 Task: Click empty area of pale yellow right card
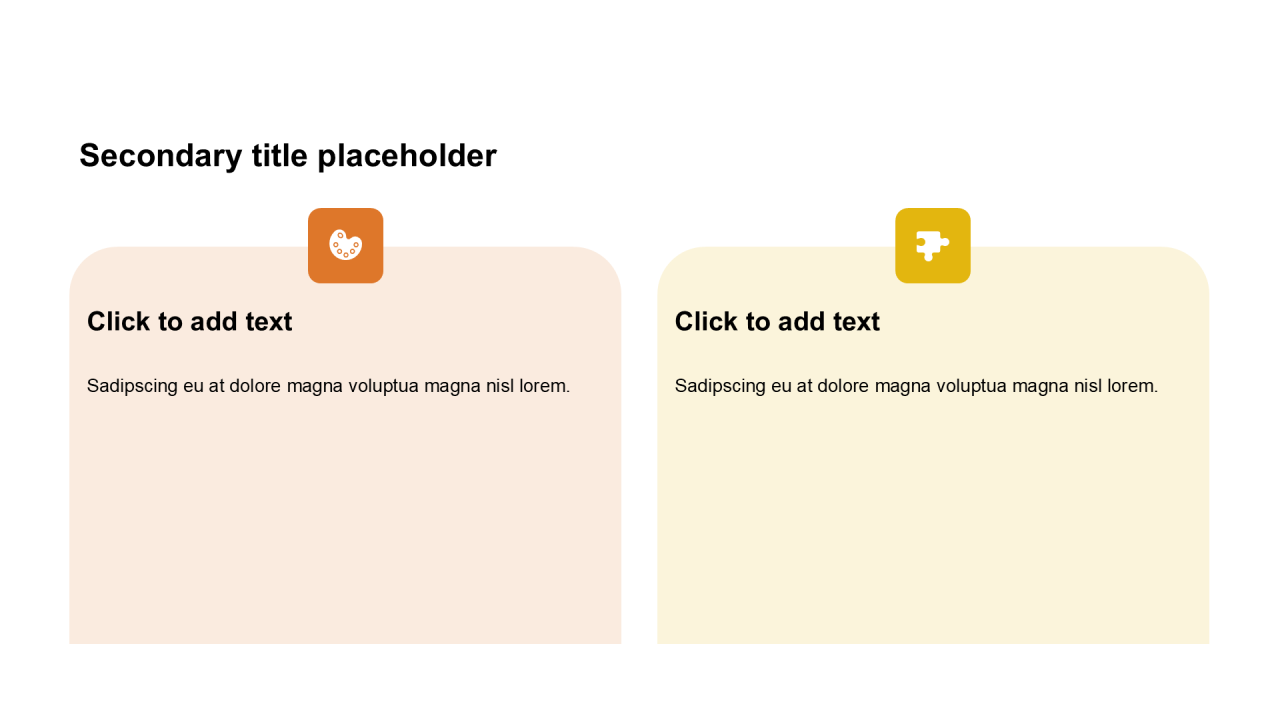932,530
